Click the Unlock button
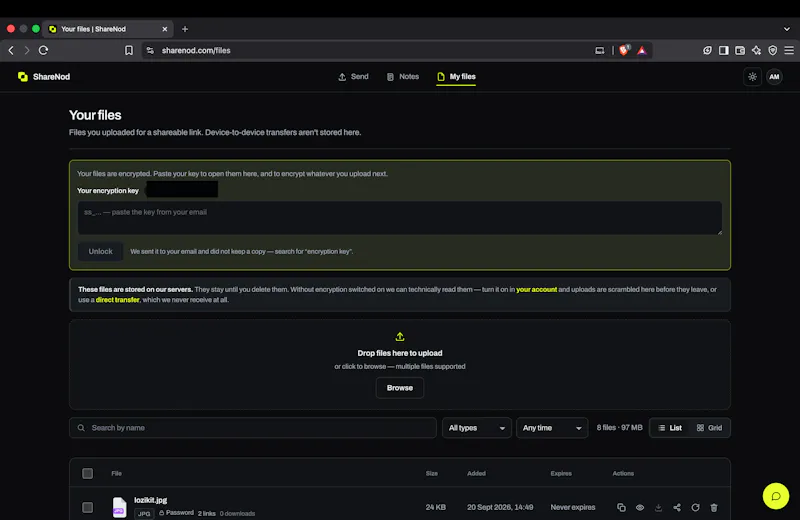The height and width of the screenshot is (520, 800). 101,251
